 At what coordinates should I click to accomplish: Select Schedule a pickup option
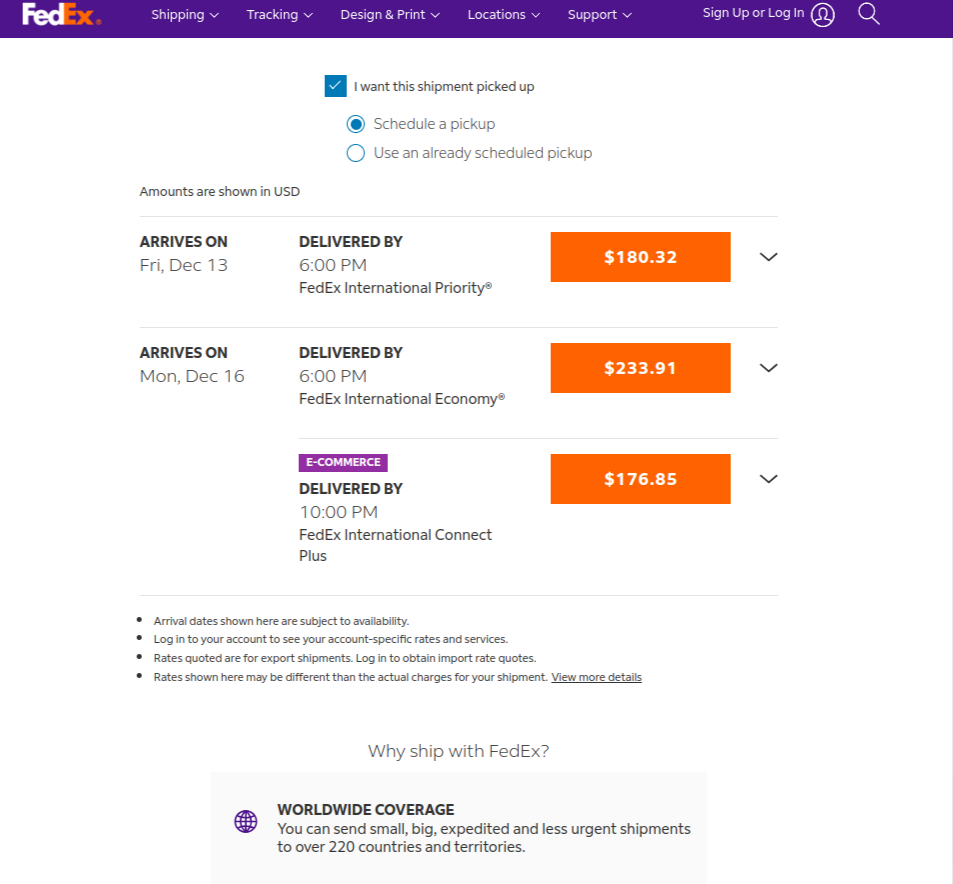(x=356, y=124)
